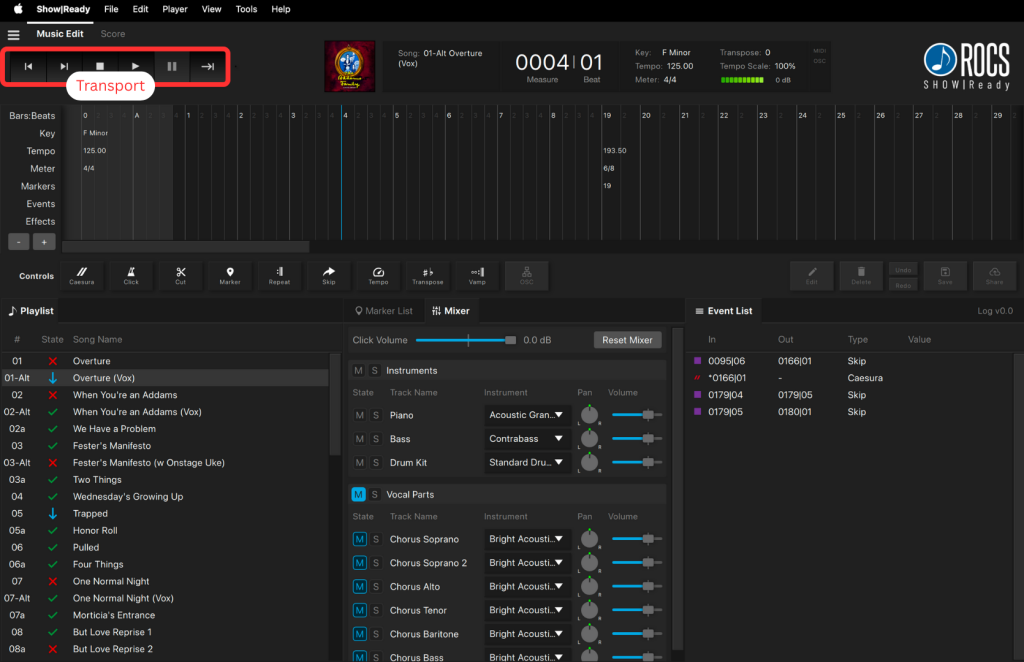Select the Caesura control tool
The image size is (1024, 662).
[81, 275]
